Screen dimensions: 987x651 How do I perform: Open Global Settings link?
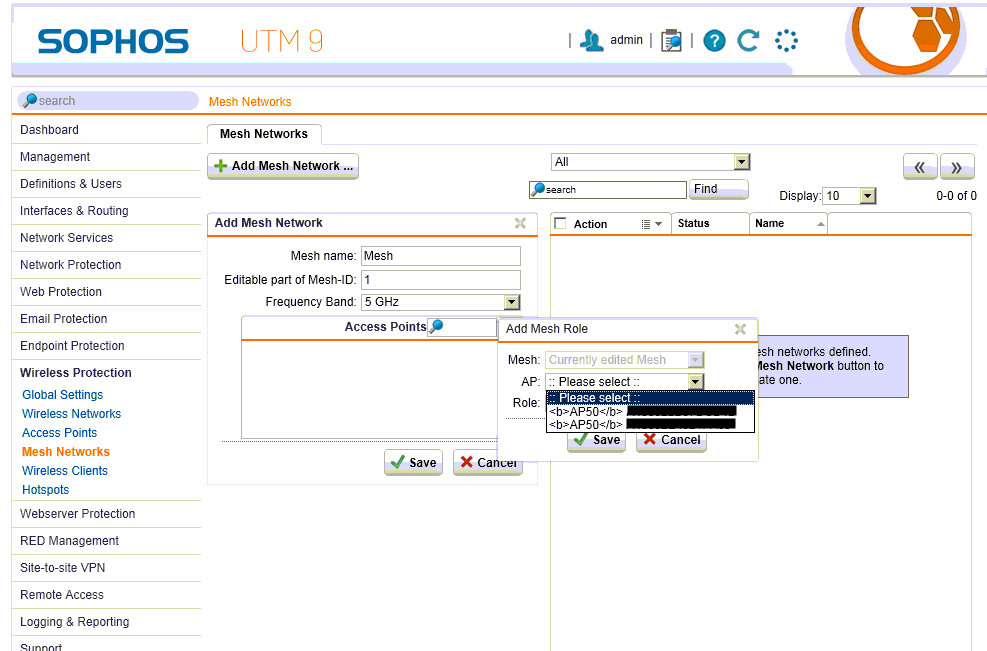62,395
